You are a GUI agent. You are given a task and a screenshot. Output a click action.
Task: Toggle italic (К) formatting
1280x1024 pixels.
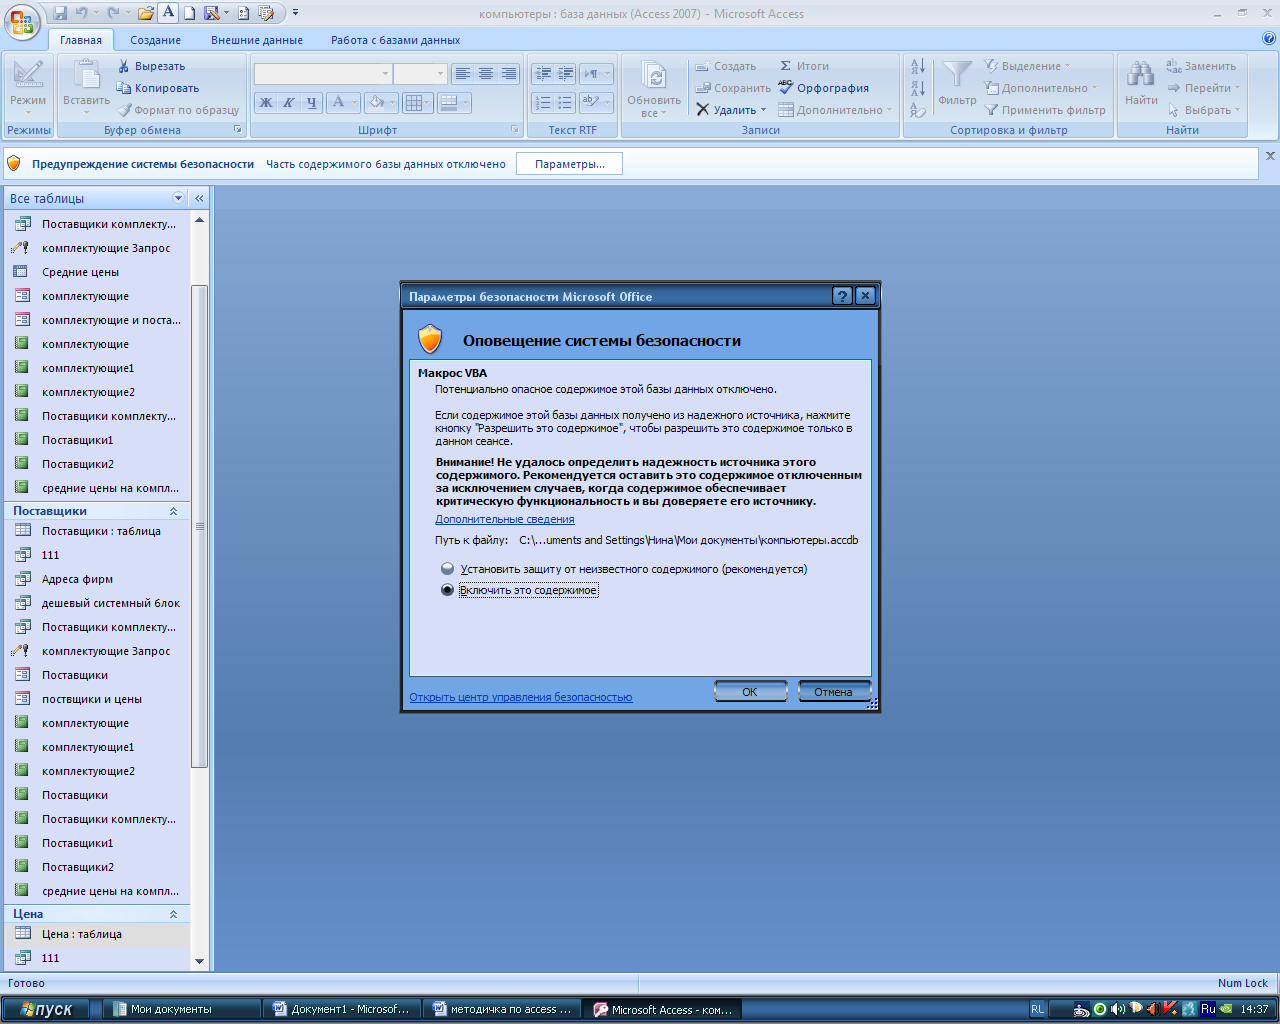288,102
